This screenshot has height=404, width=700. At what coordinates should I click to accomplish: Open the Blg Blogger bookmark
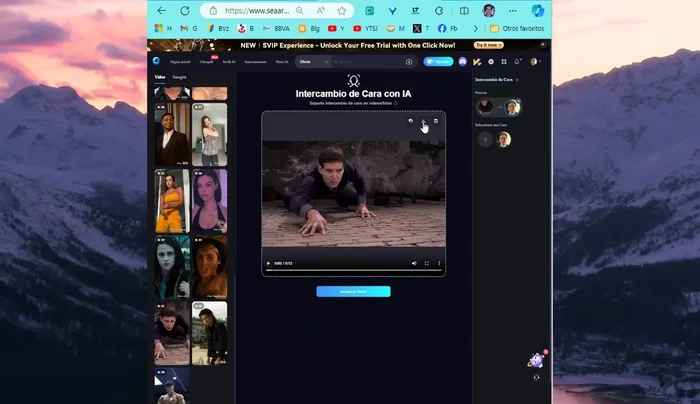pos(309,29)
